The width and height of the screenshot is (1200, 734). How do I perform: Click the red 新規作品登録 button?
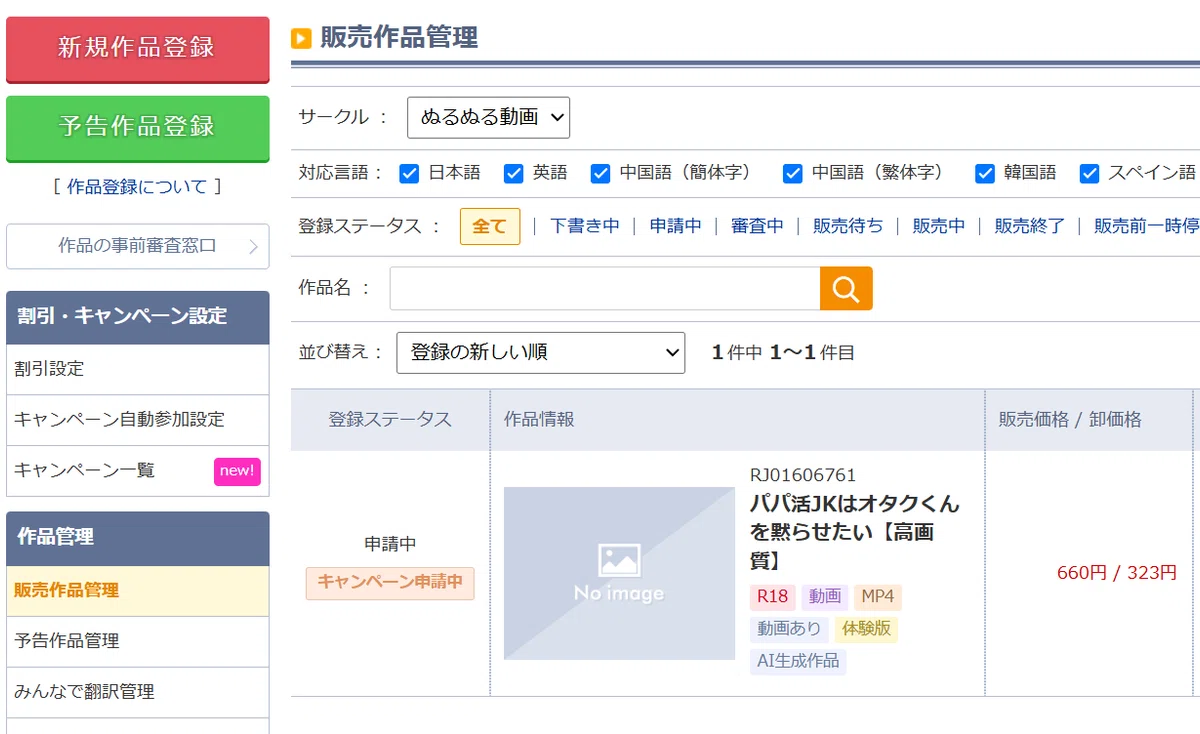click(138, 49)
